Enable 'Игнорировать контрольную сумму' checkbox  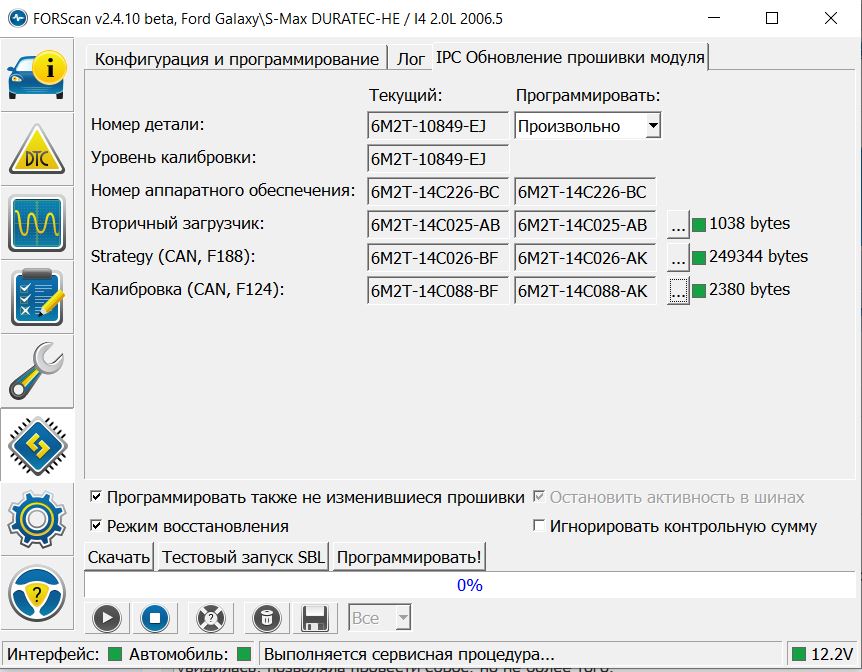(539, 526)
